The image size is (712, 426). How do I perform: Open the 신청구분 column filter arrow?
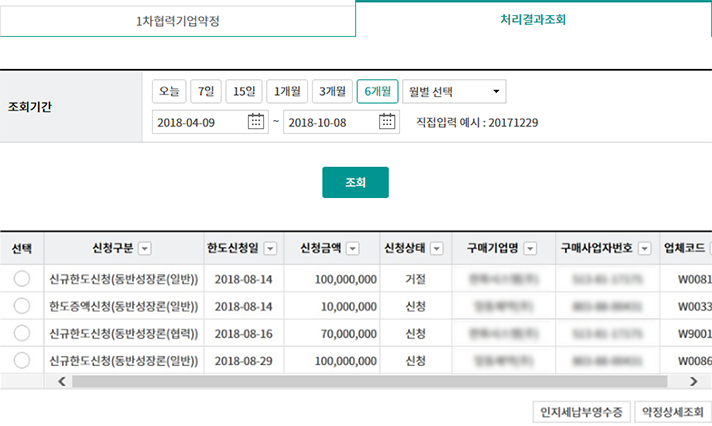coord(145,249)
